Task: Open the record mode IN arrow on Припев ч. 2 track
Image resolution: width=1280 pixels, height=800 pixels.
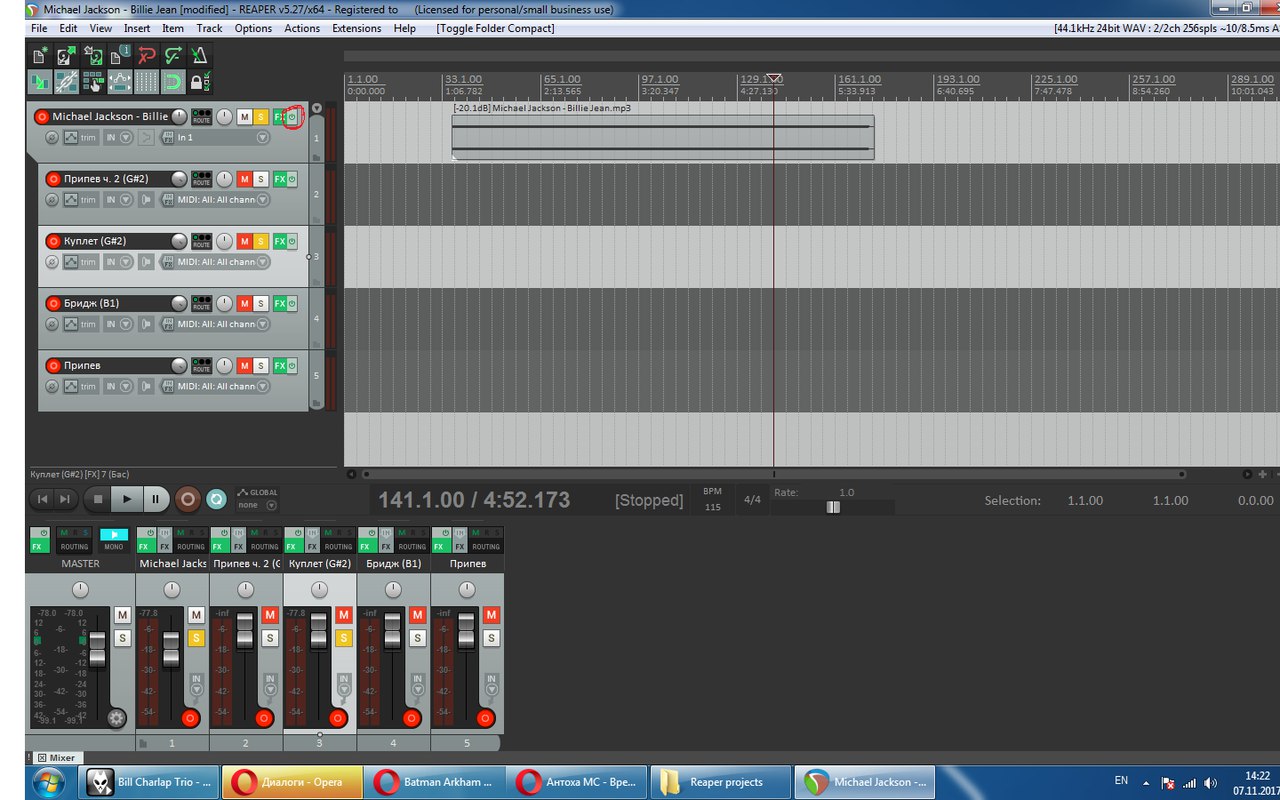Action: 126,200
